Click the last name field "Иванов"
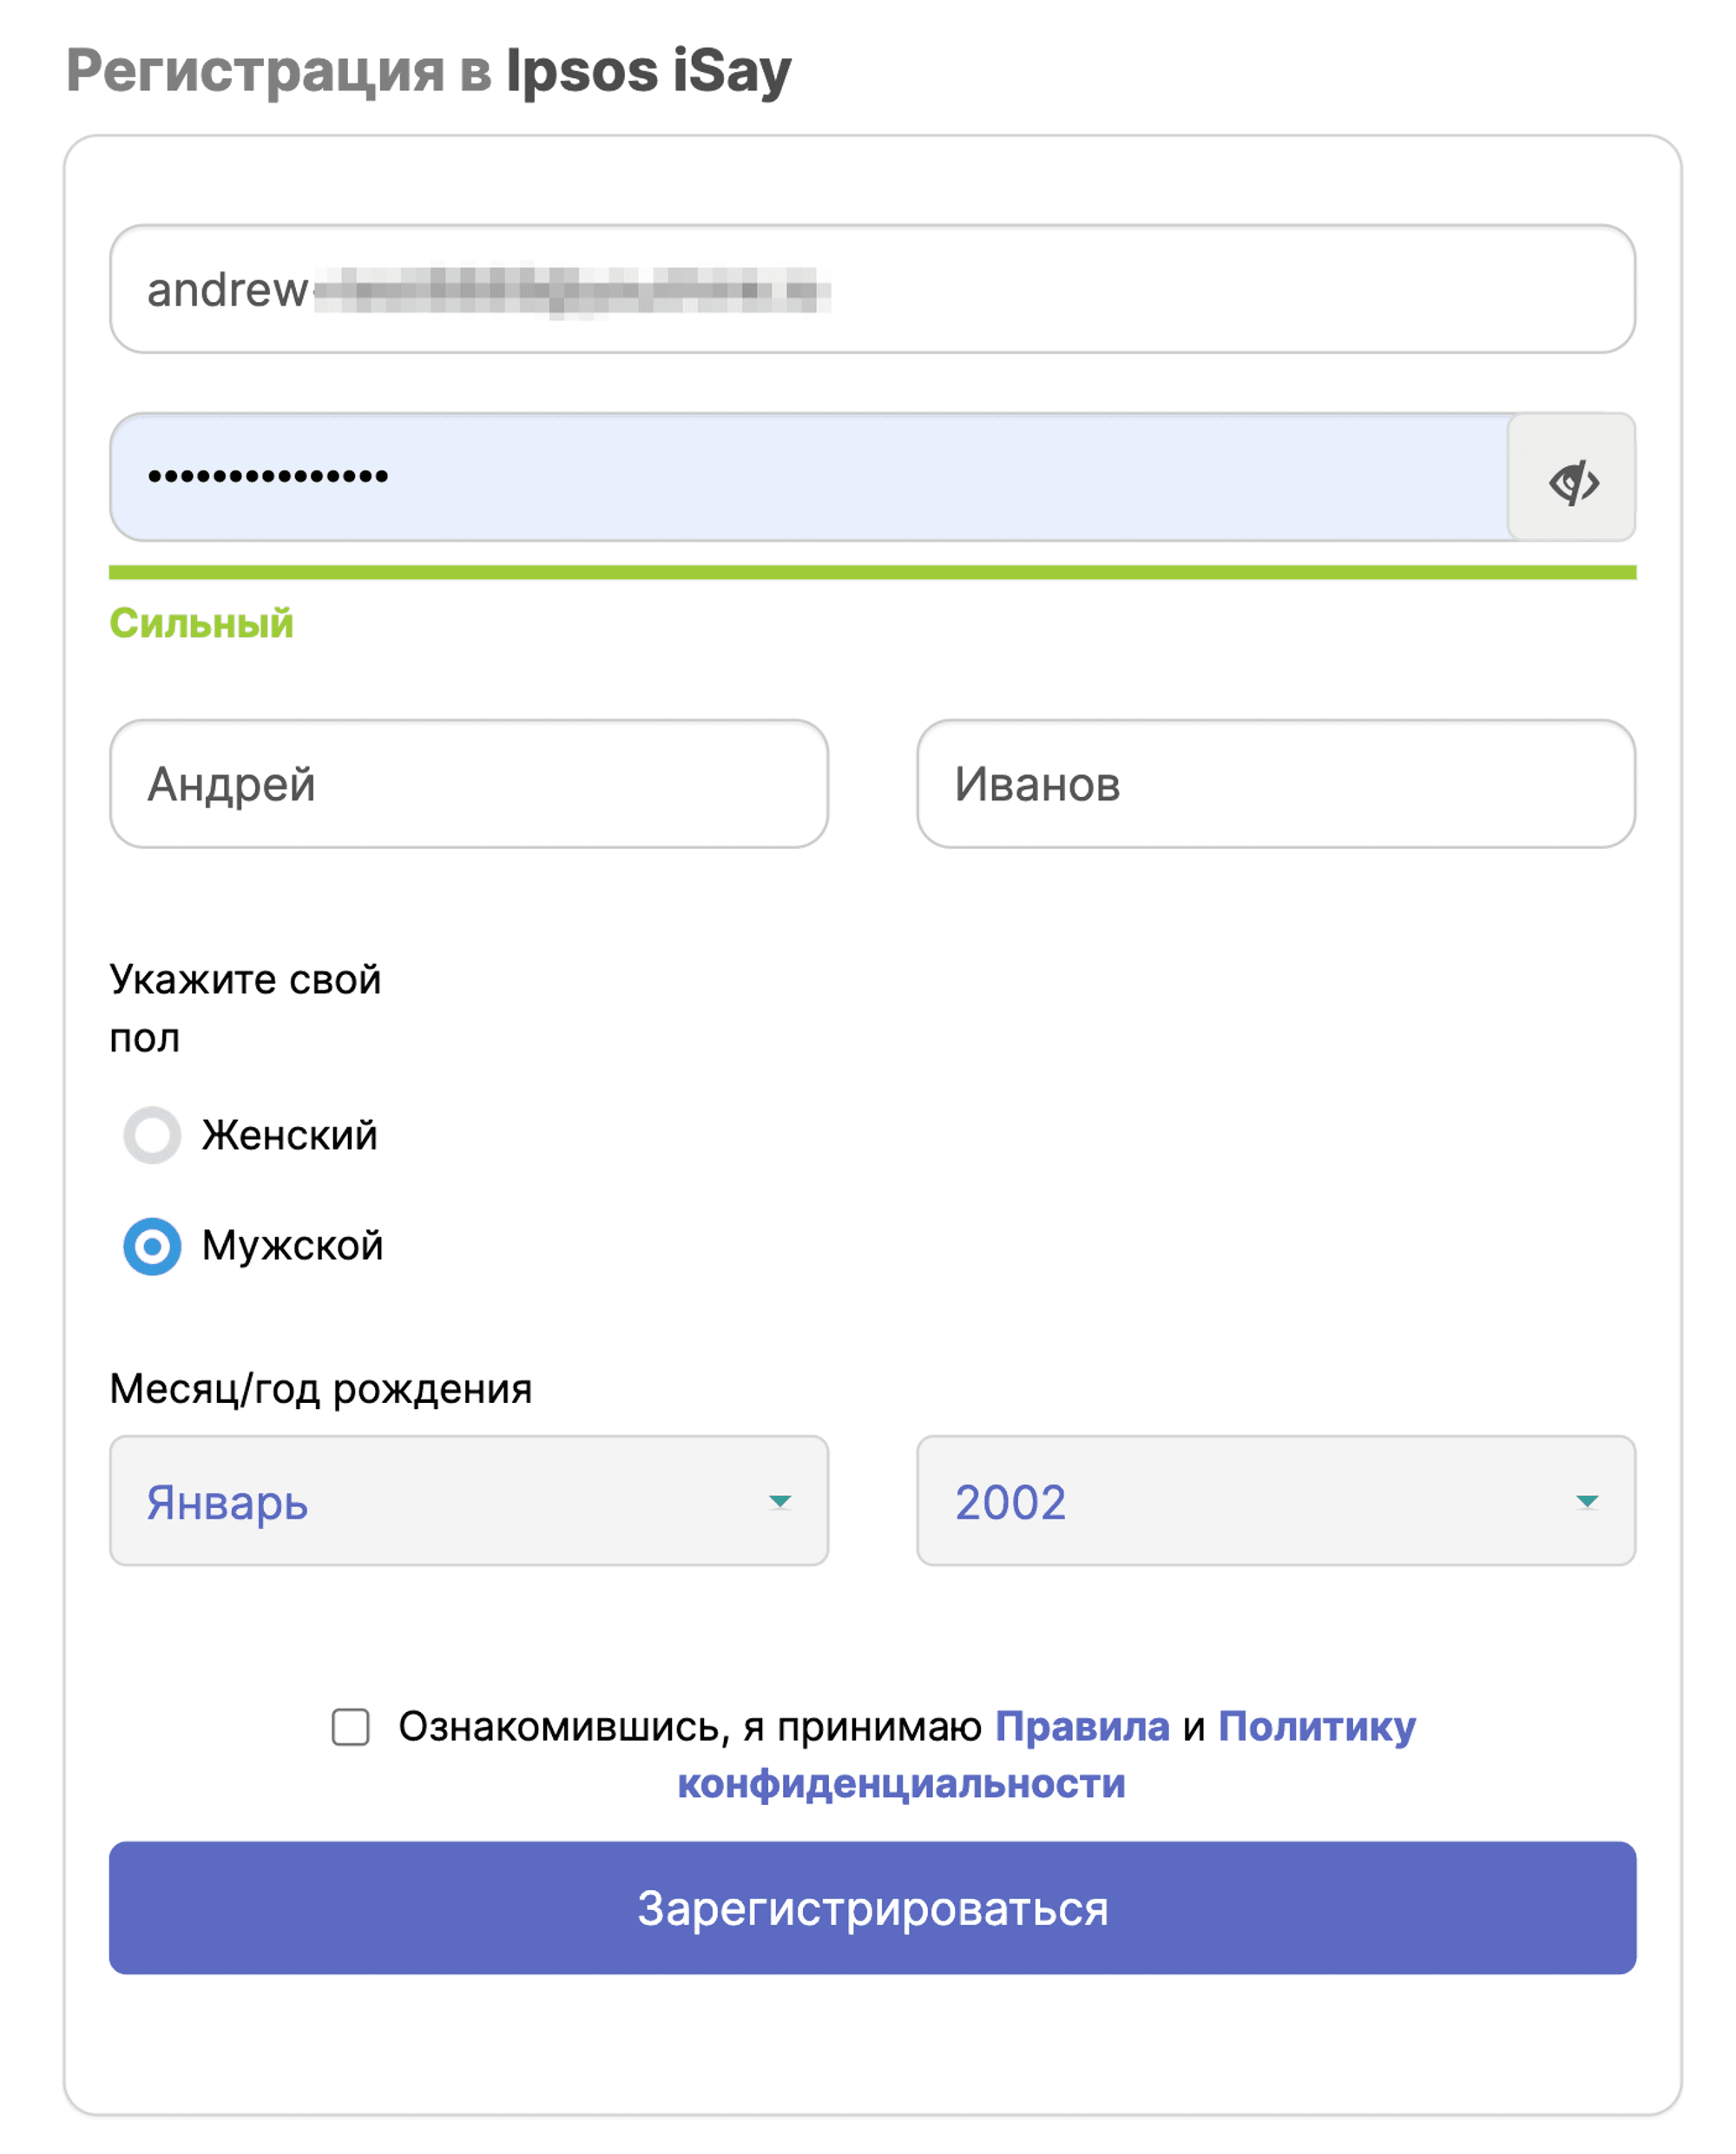The height and width of the screenshot is (2154, 1736). point(1275,784)
